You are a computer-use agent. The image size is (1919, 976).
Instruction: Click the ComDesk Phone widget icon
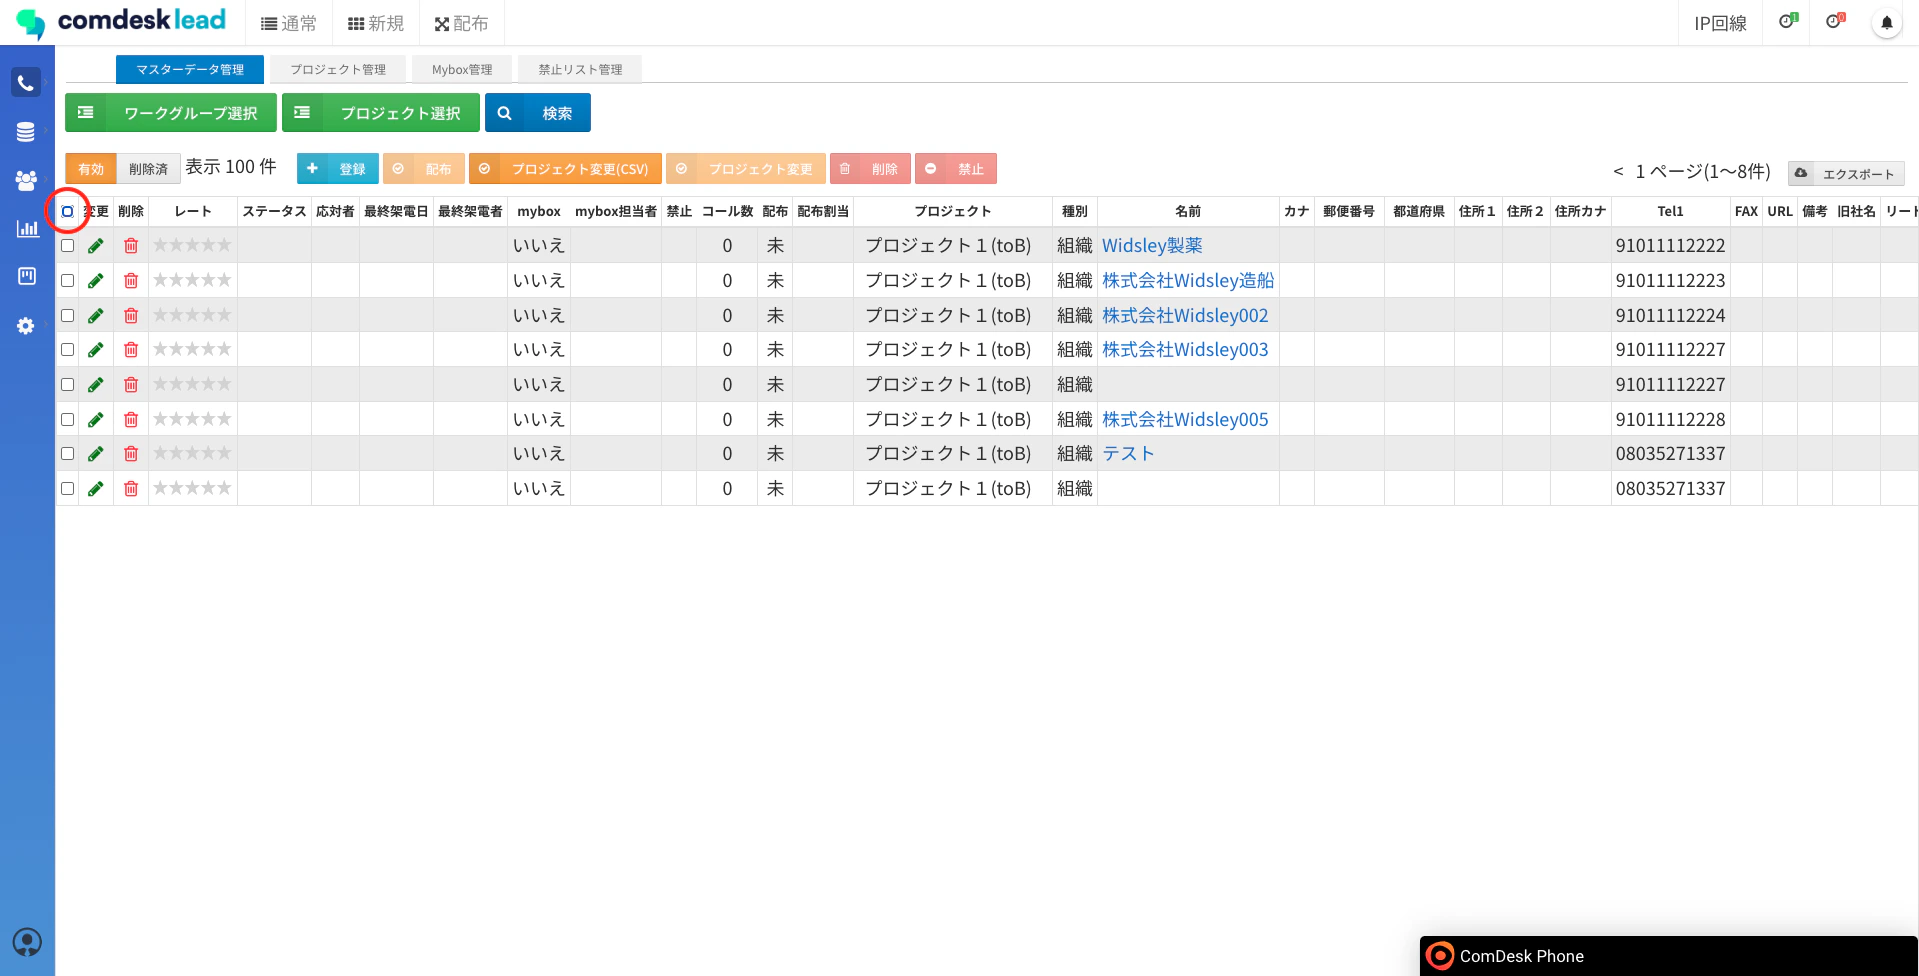(1440, 956)
